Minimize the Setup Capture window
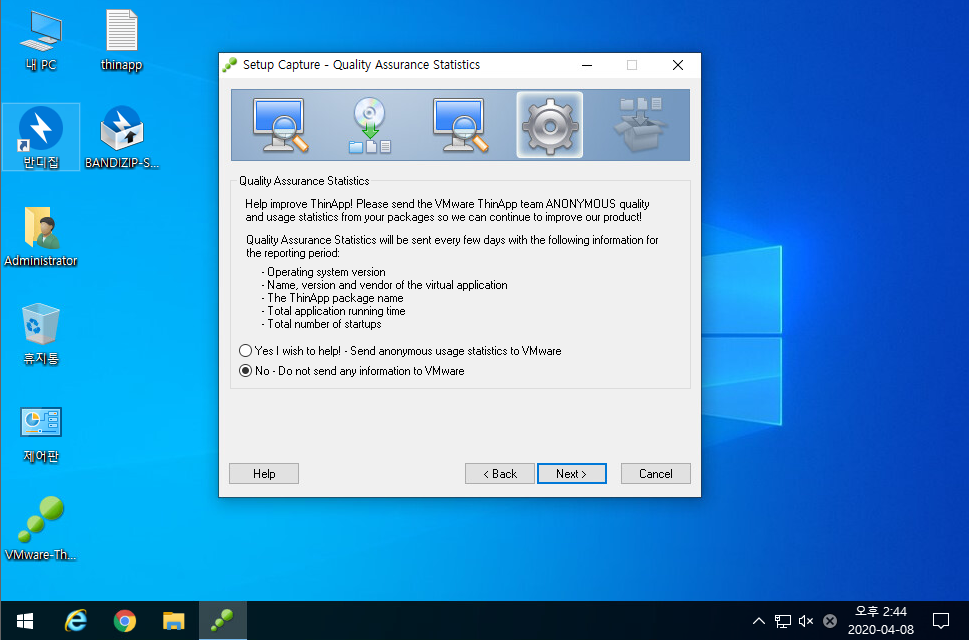 587,65
